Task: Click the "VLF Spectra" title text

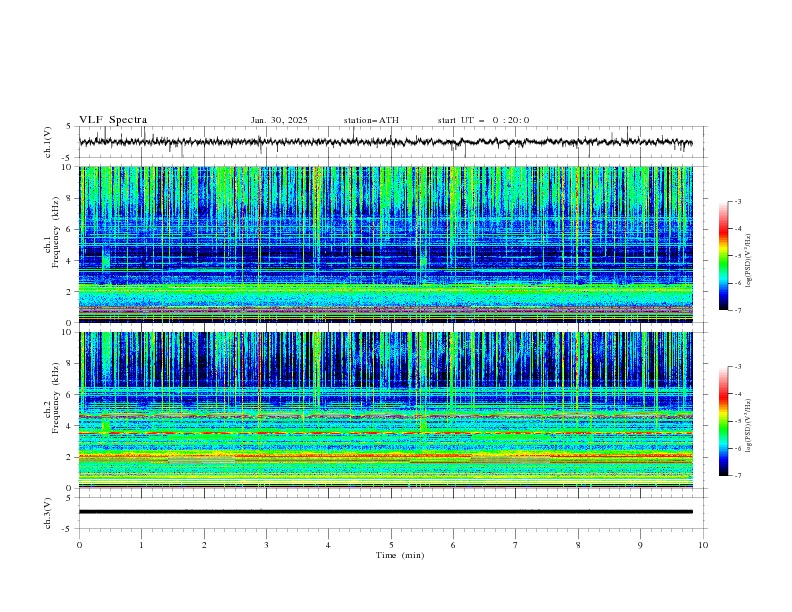Action: coord(113,120)
